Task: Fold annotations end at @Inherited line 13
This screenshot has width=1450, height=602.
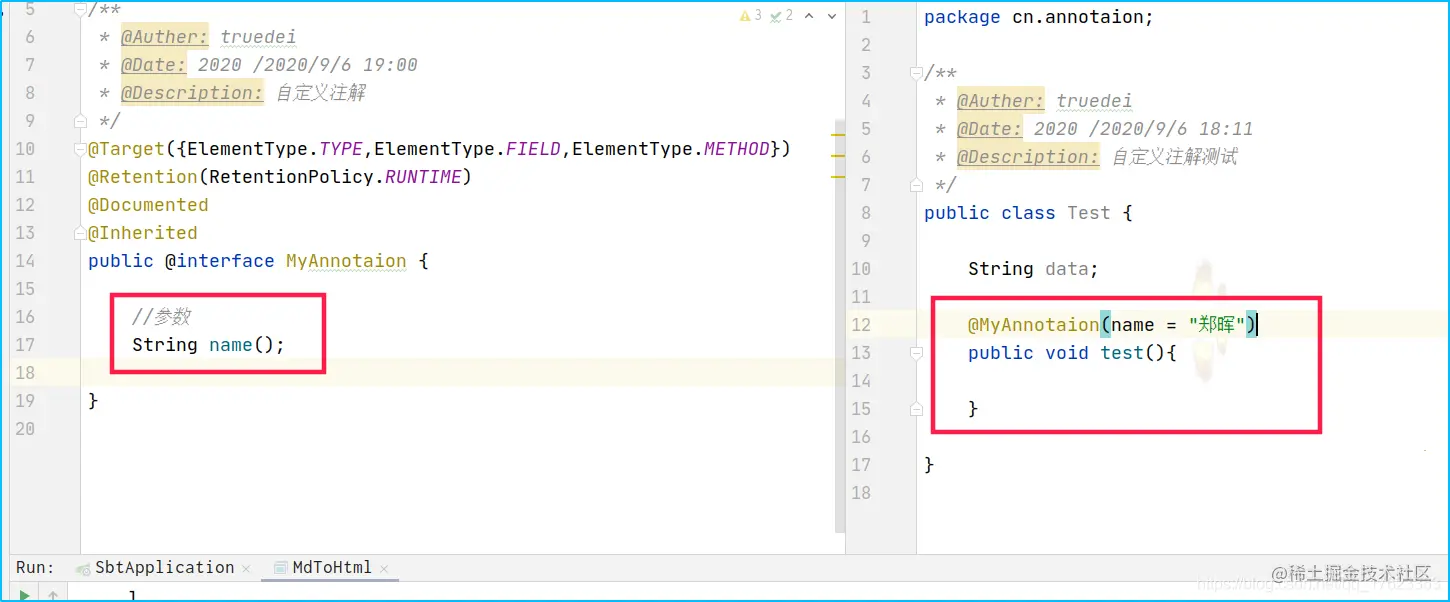Action: pyautogui.click(x=80, y=233)
